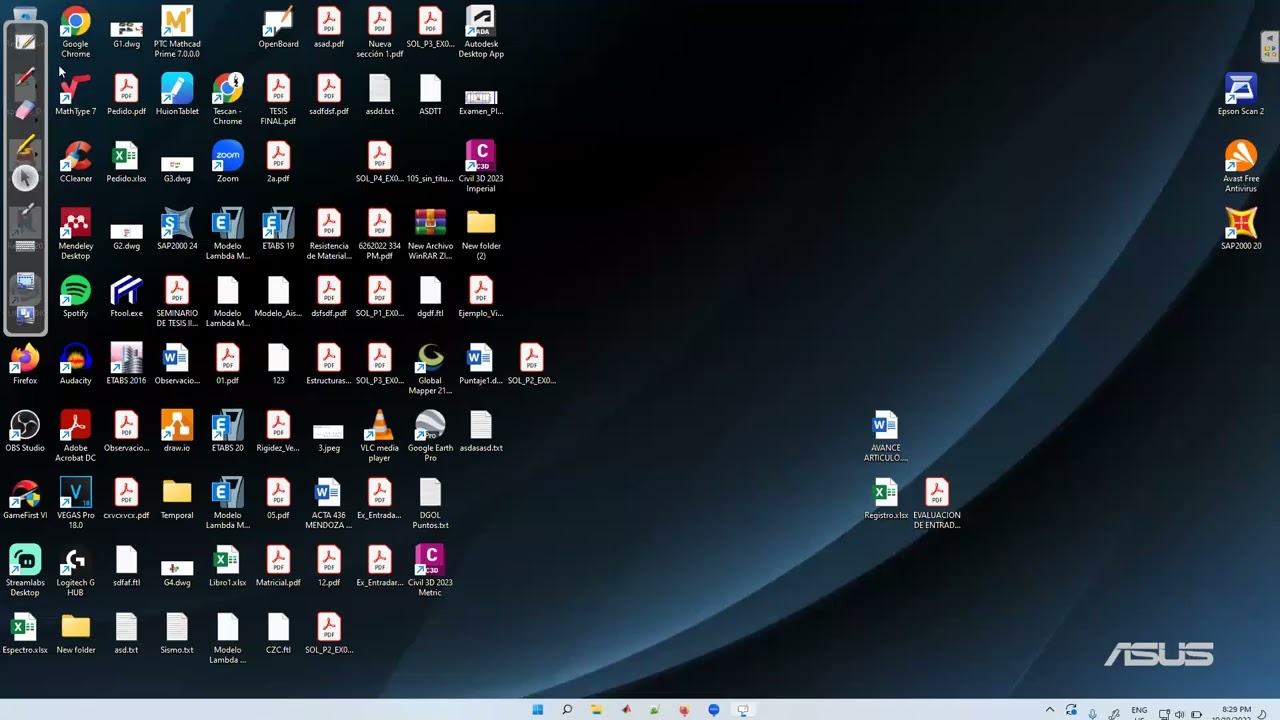Screen dimensions: 1280x720
Task: Select the SAP2000 24 icon
Action: coord(177,229)
